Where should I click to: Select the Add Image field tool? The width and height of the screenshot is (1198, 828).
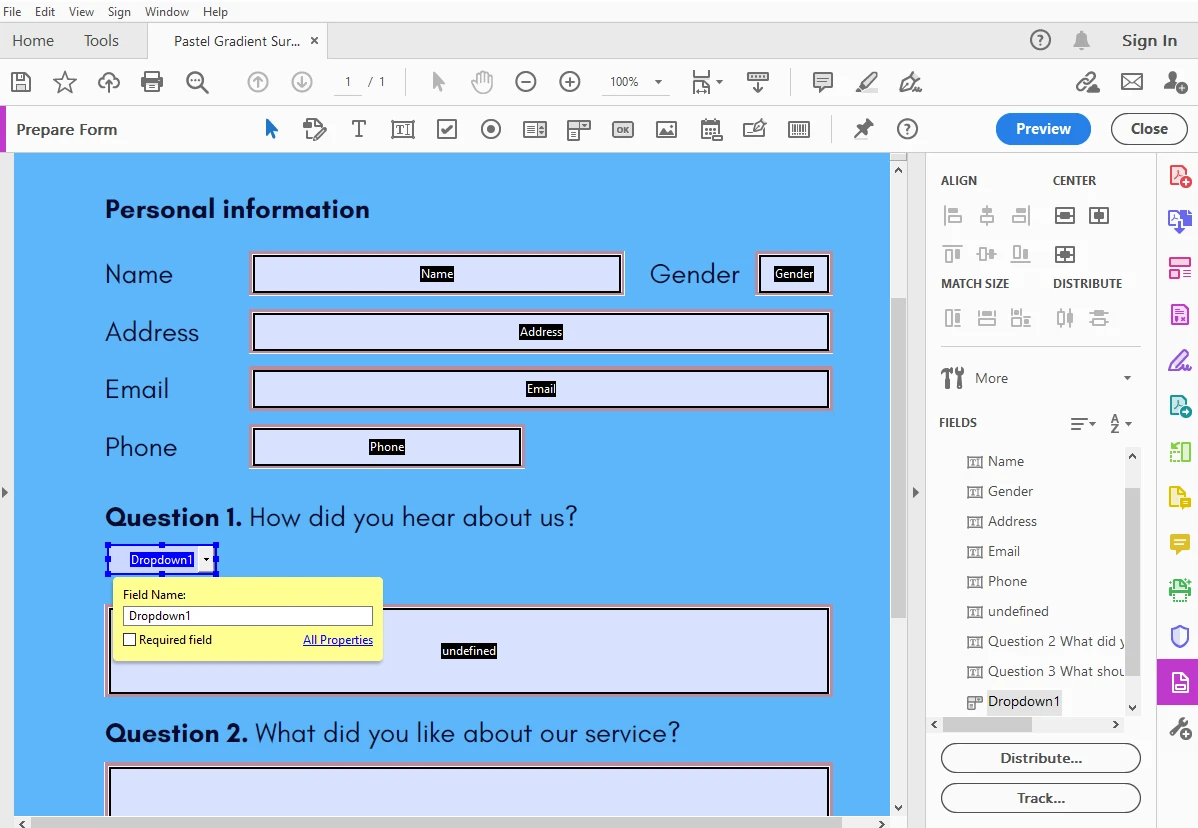pos(666,129)
